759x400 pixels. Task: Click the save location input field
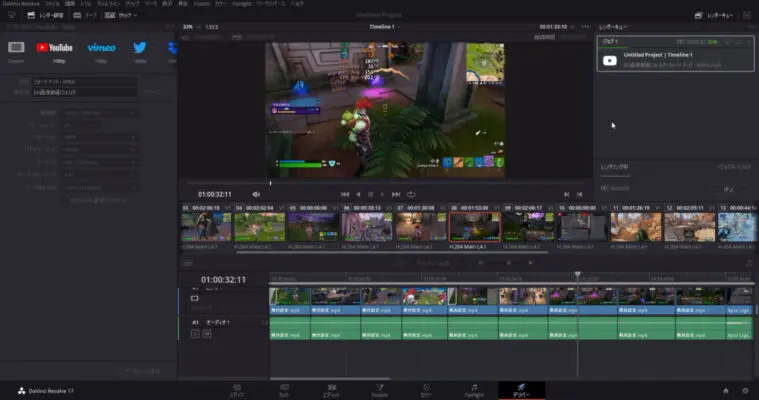coord(84,92)
